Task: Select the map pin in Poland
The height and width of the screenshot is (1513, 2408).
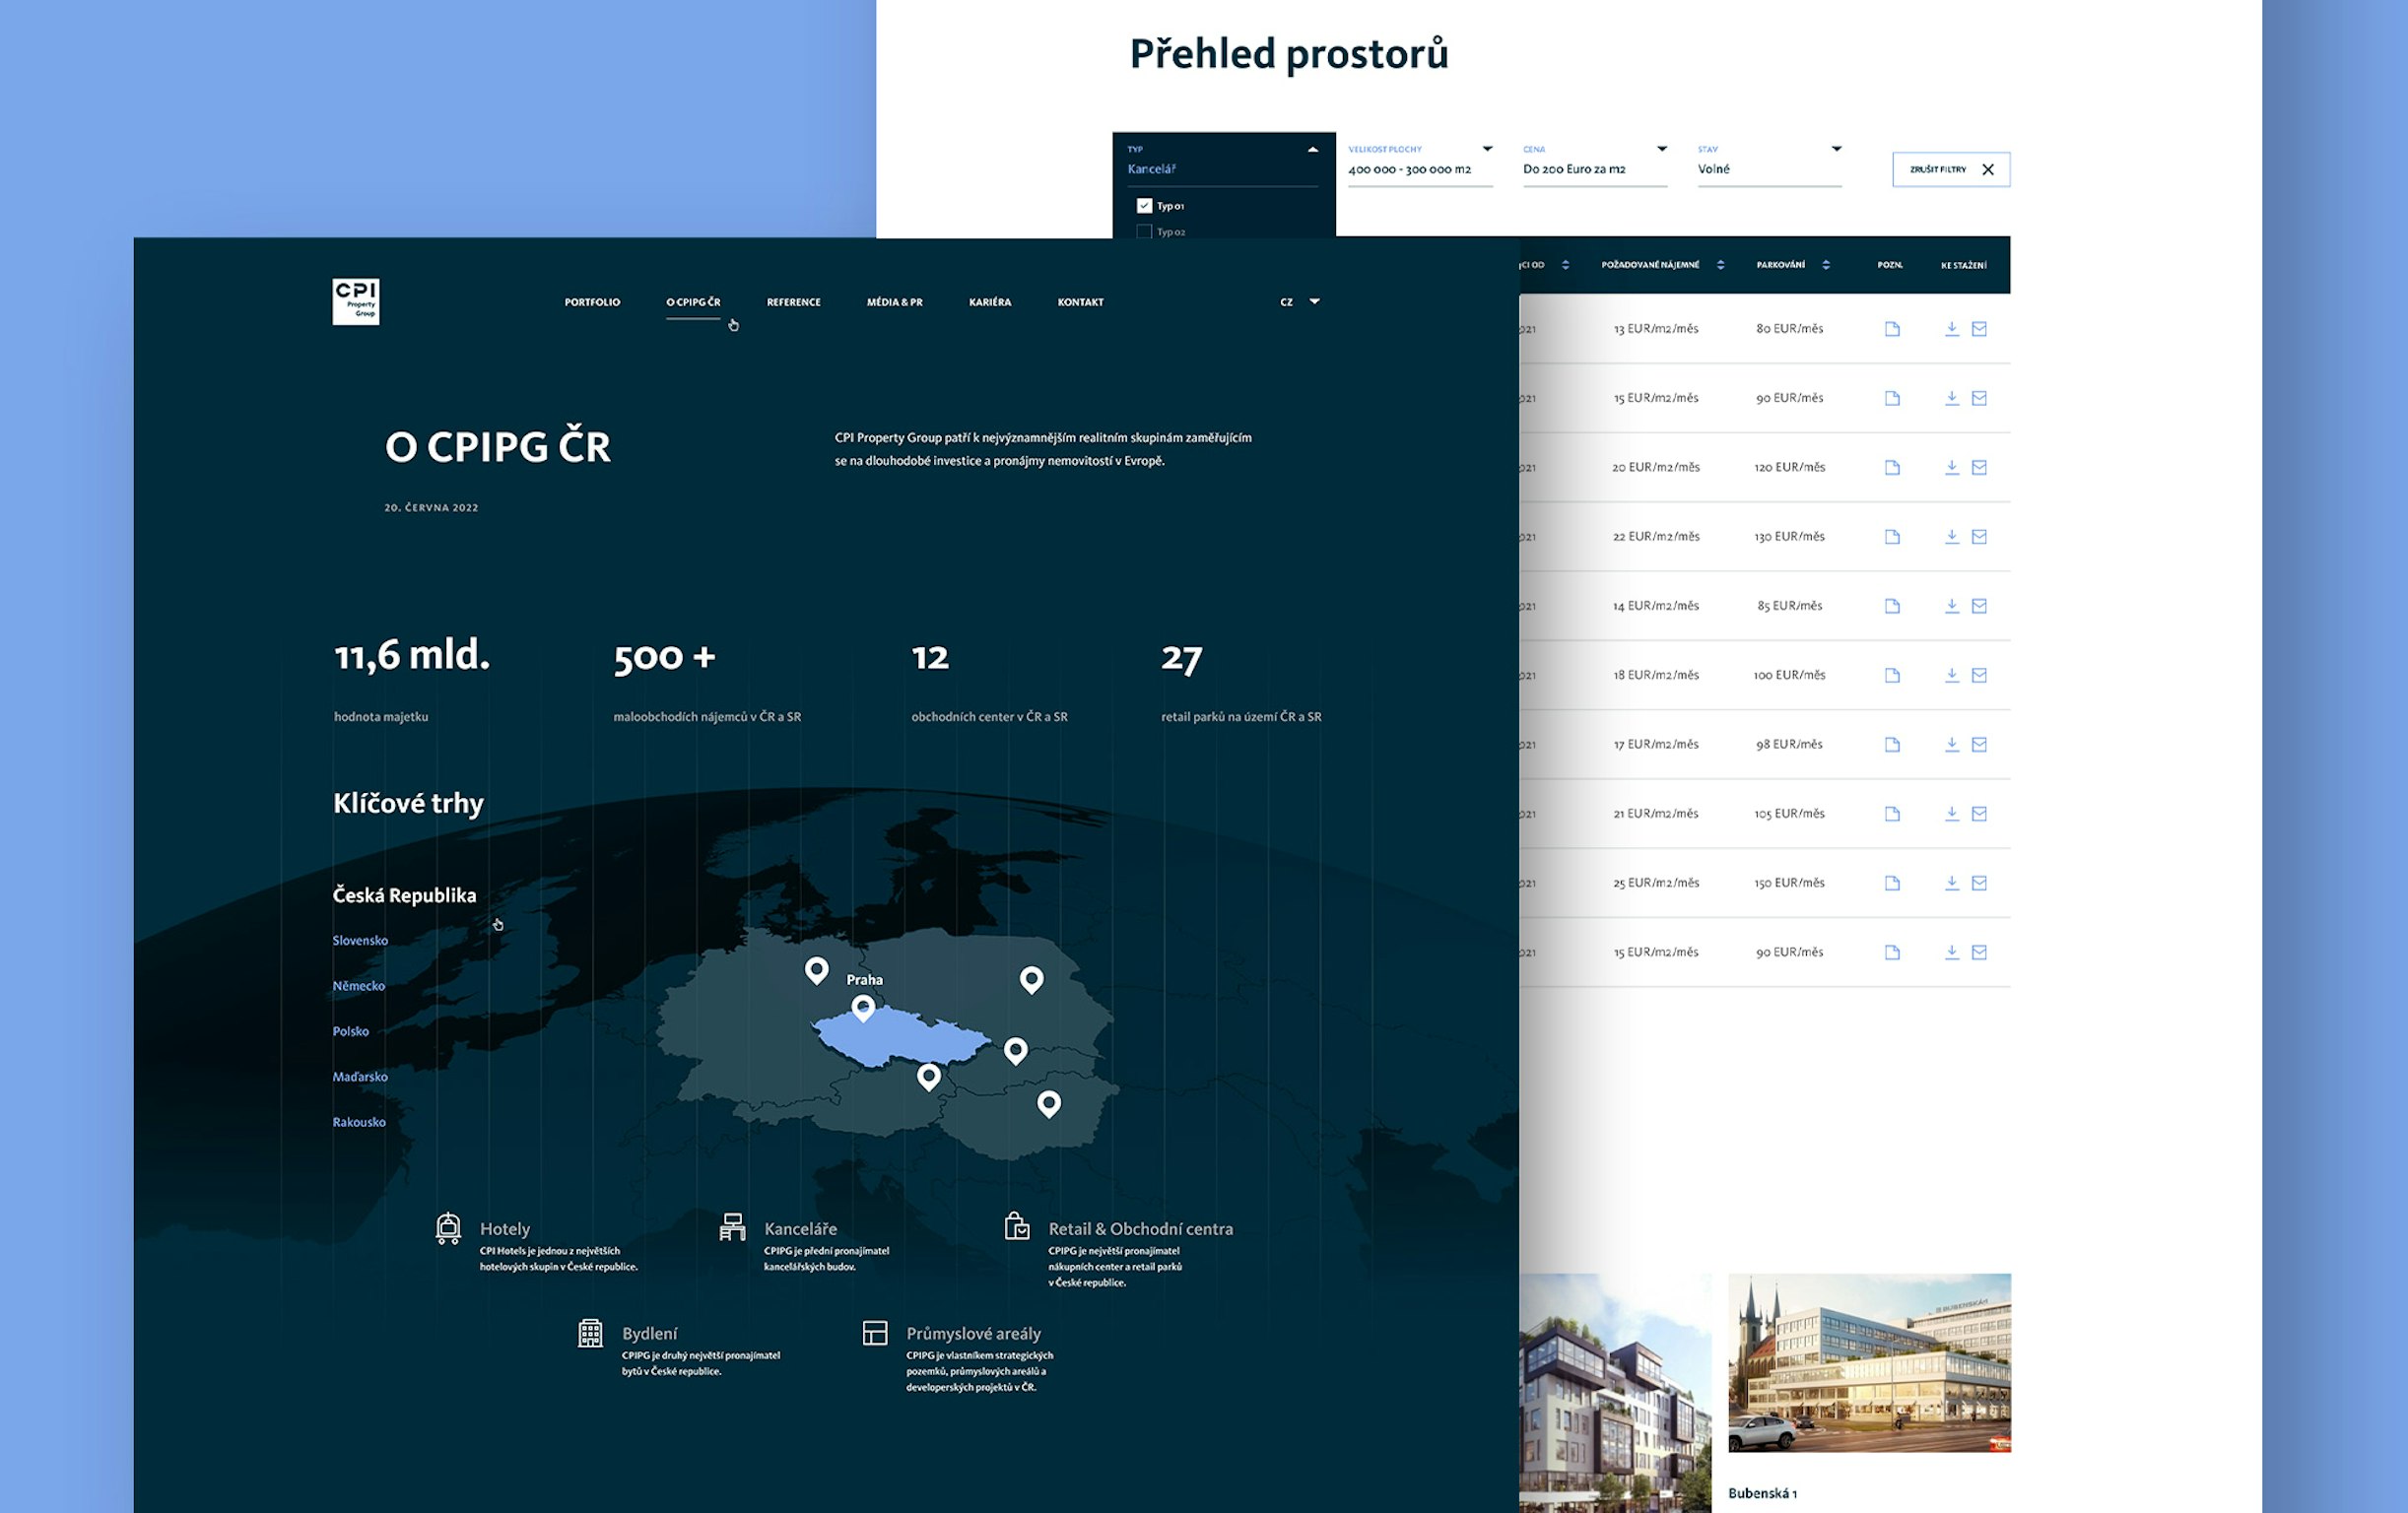Action: point(1031,979)
